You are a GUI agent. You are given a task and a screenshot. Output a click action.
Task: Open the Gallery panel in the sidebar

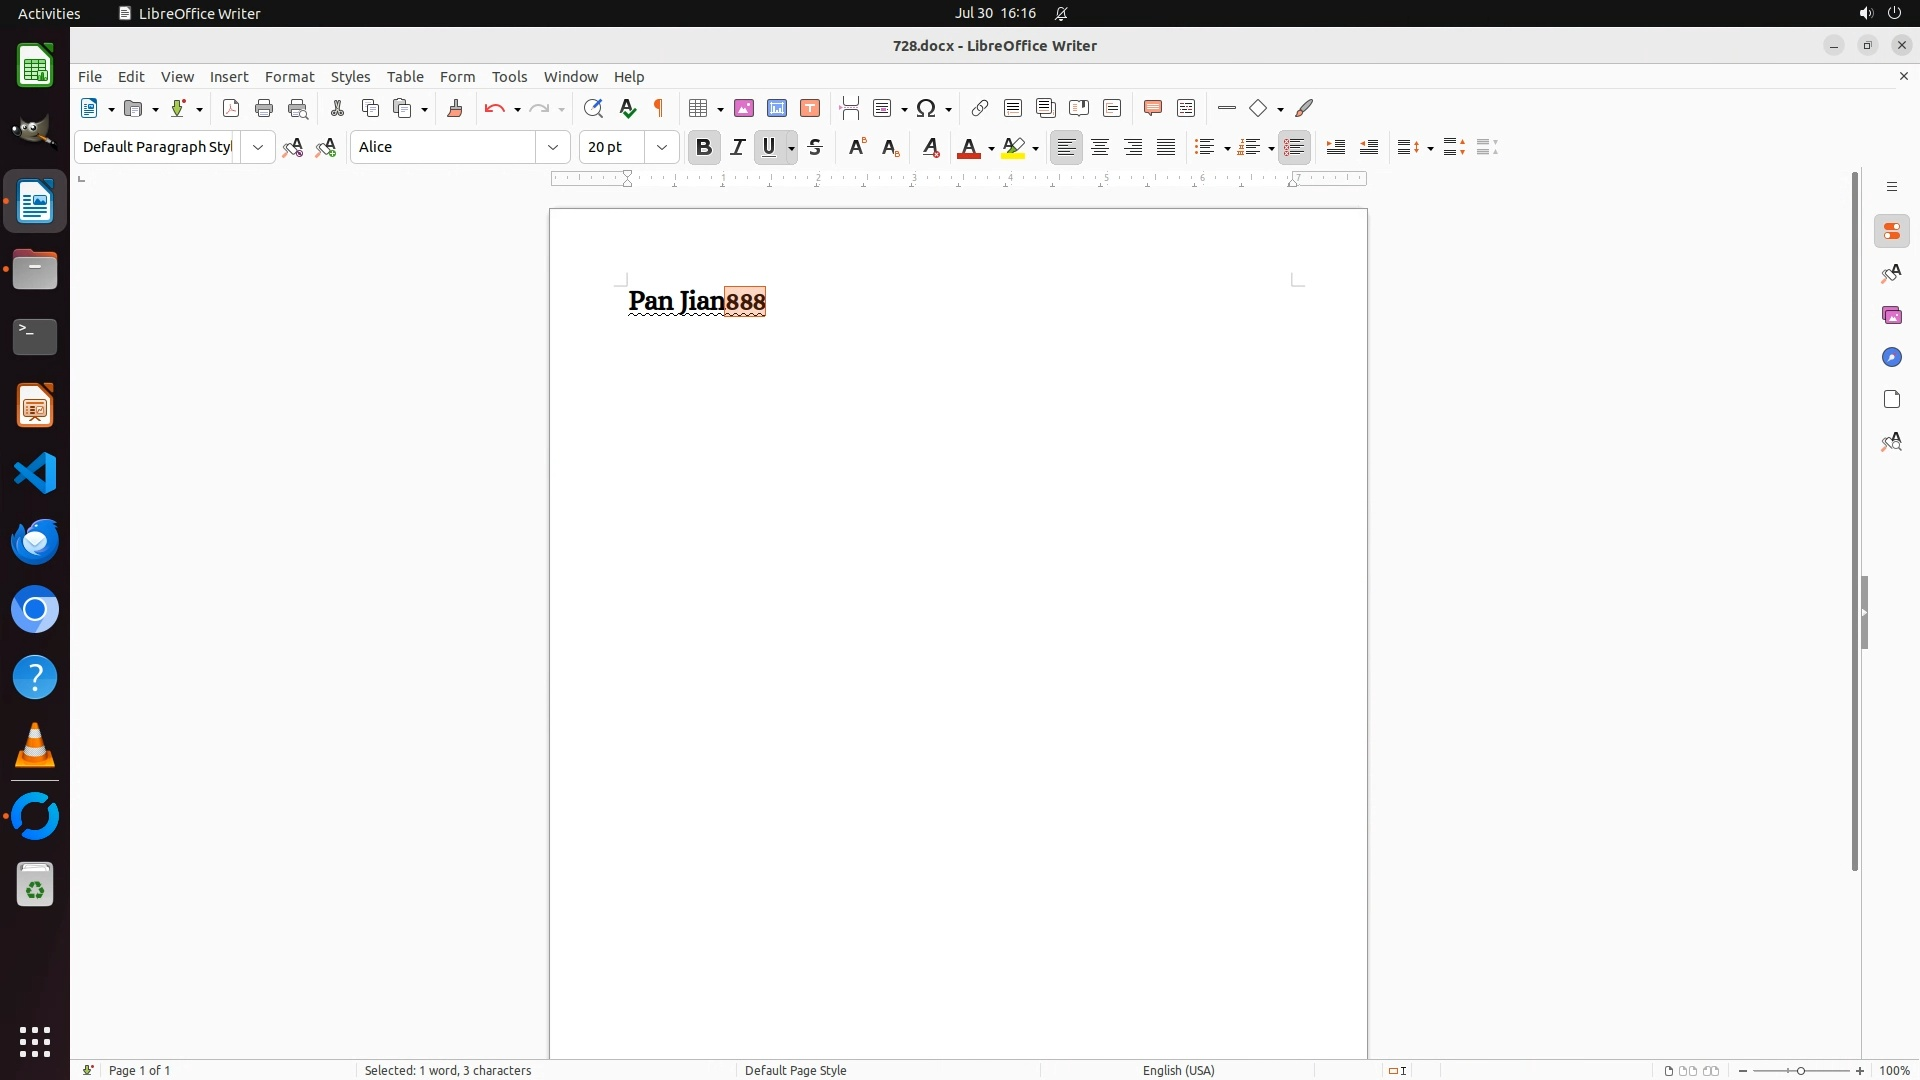coord(1891,316)
